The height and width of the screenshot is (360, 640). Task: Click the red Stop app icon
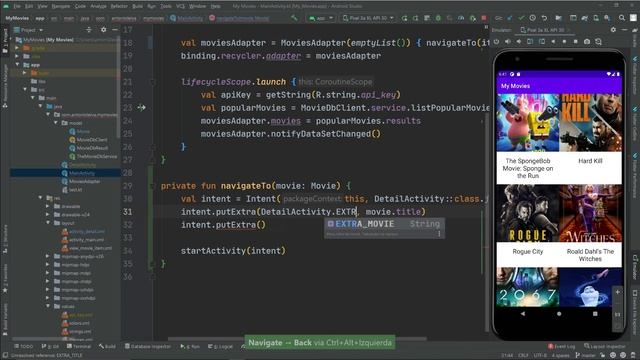pos(484,18)
